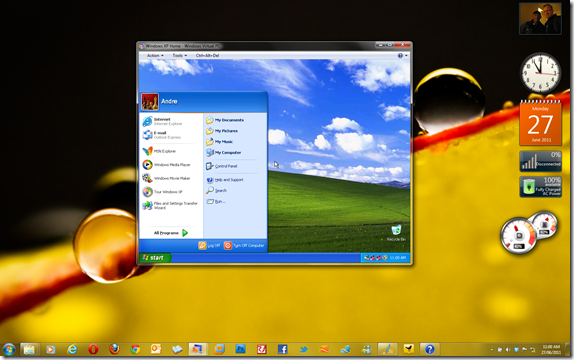Open Firefox from the taskbar
Image resolution: width=574 pixels, height=360 pixels.
coord(114,349)
